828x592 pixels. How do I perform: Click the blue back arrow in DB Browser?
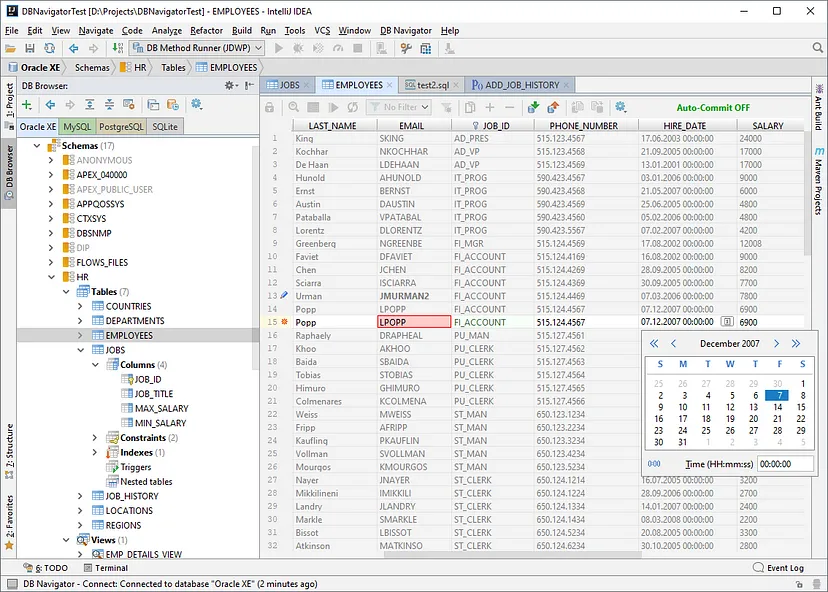tap(50, 105)
